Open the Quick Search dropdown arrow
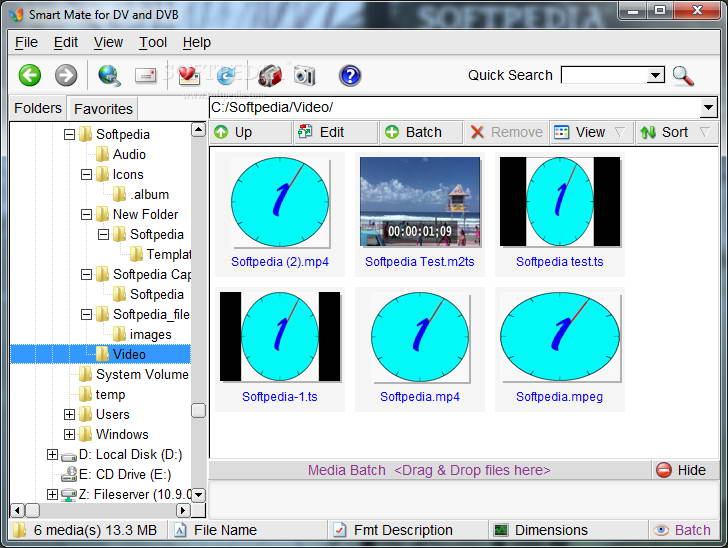The width and height of the screenshot is (728, 548). coord(656,75)
